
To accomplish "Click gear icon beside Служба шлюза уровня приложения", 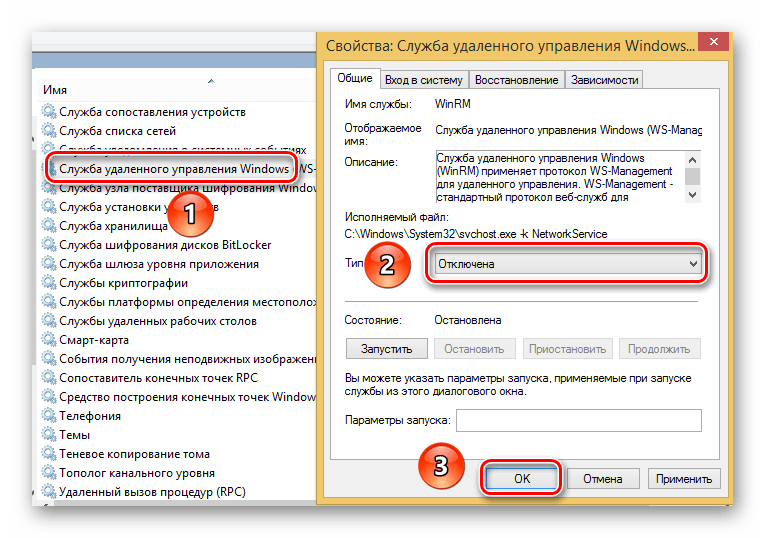I will pos(49,263).
